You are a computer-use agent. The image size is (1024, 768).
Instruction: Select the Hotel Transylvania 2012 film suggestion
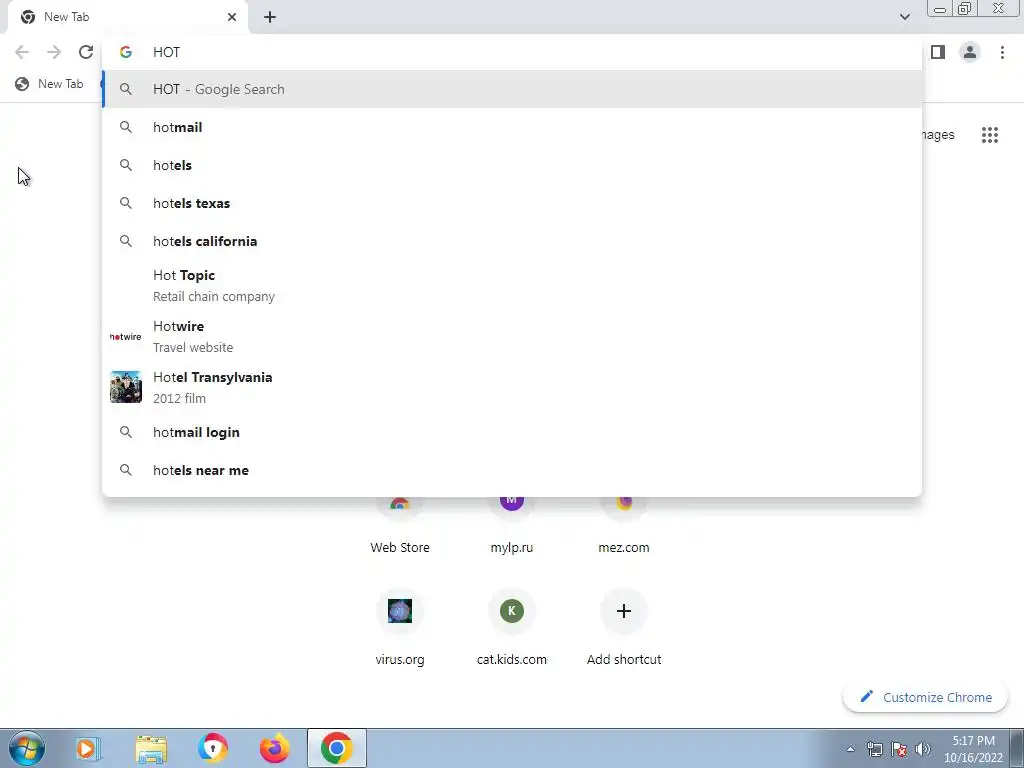click(513, 387)
